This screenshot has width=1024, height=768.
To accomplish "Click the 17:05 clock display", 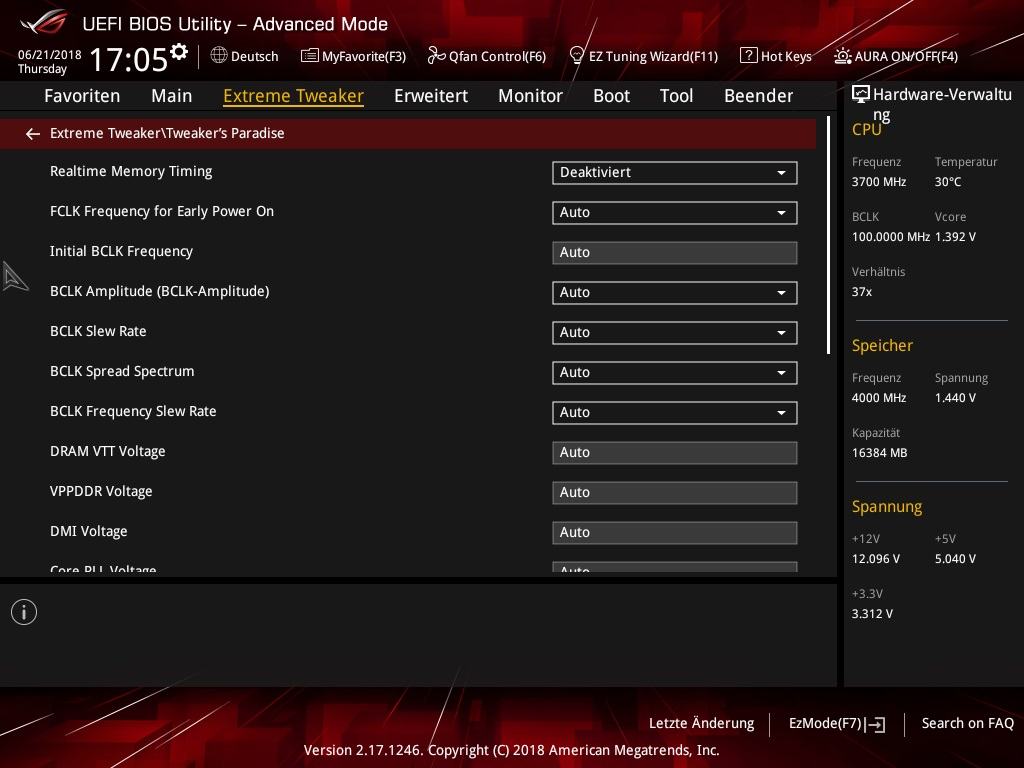I will (129, 59).
